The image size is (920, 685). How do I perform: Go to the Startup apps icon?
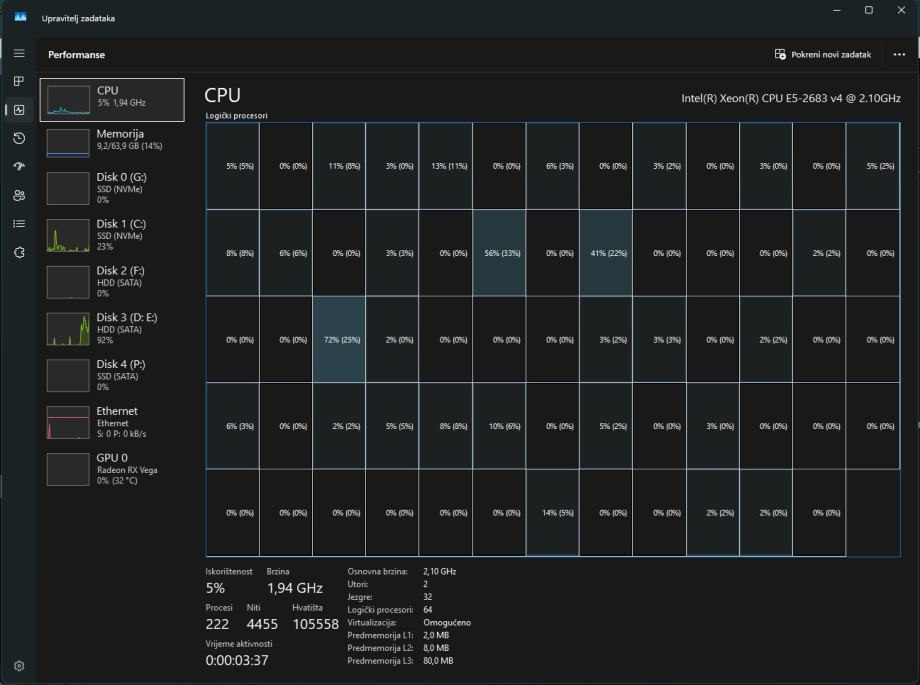19,167
